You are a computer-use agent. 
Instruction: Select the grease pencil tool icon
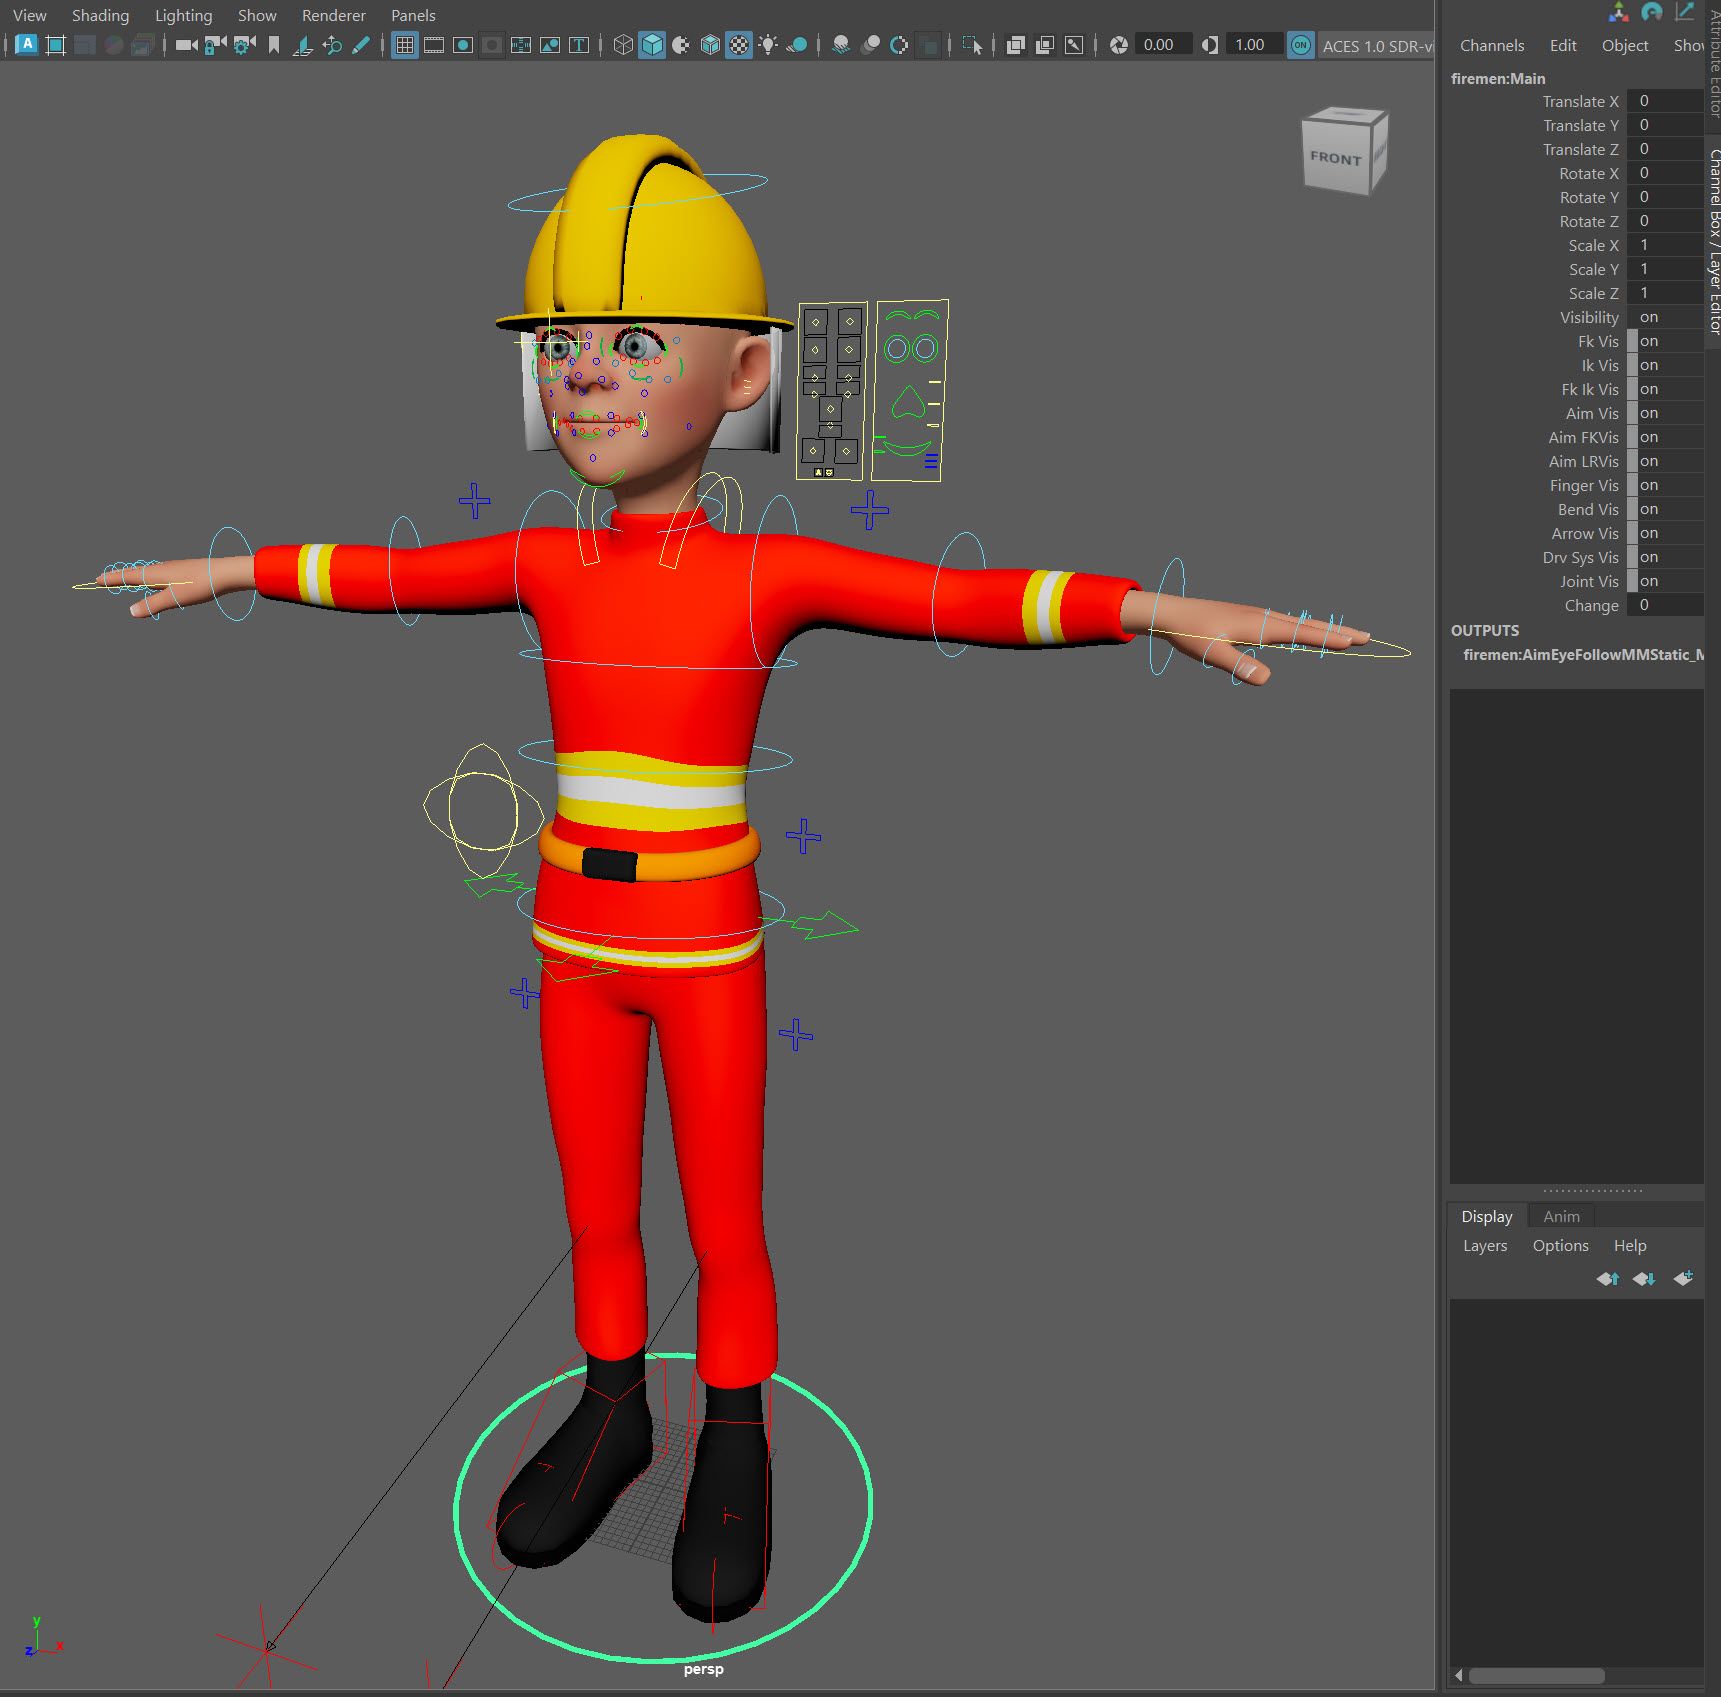(361, 45)
